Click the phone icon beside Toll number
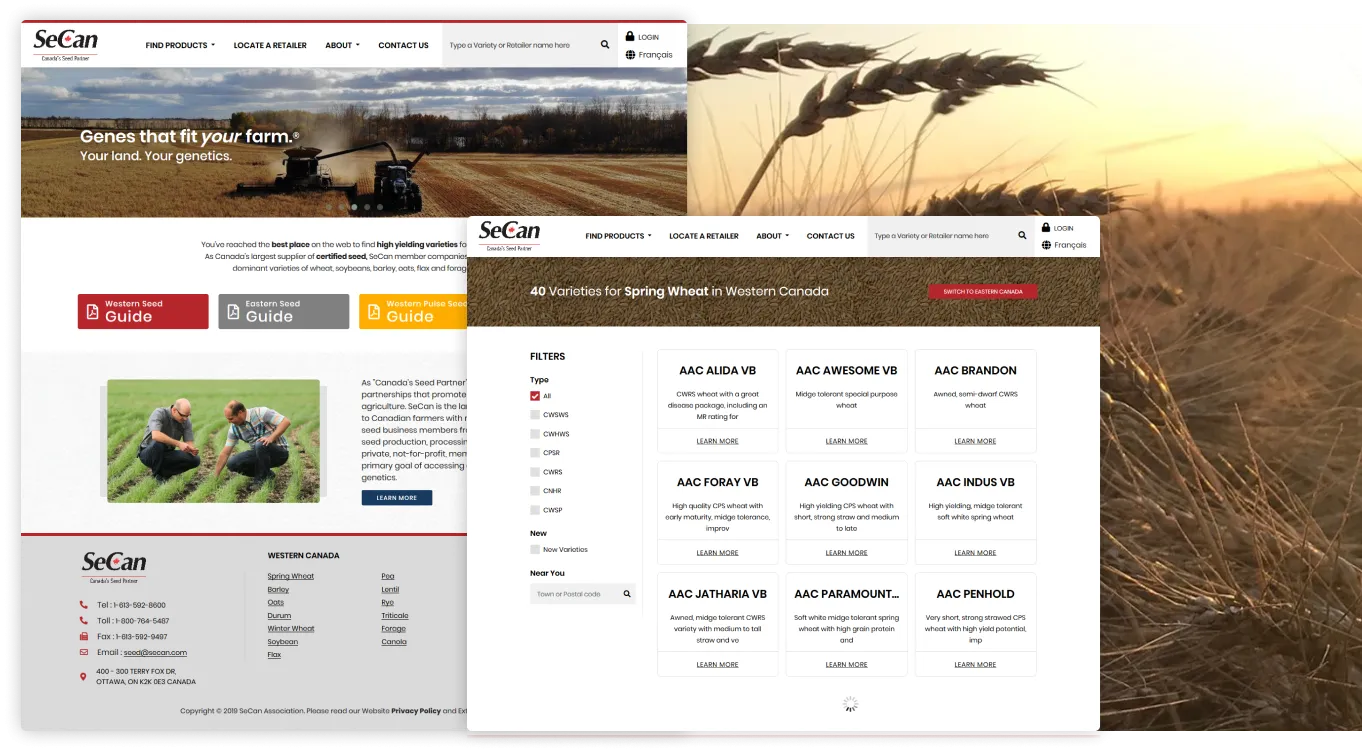Screen dimensions: 1362x752 83,621
